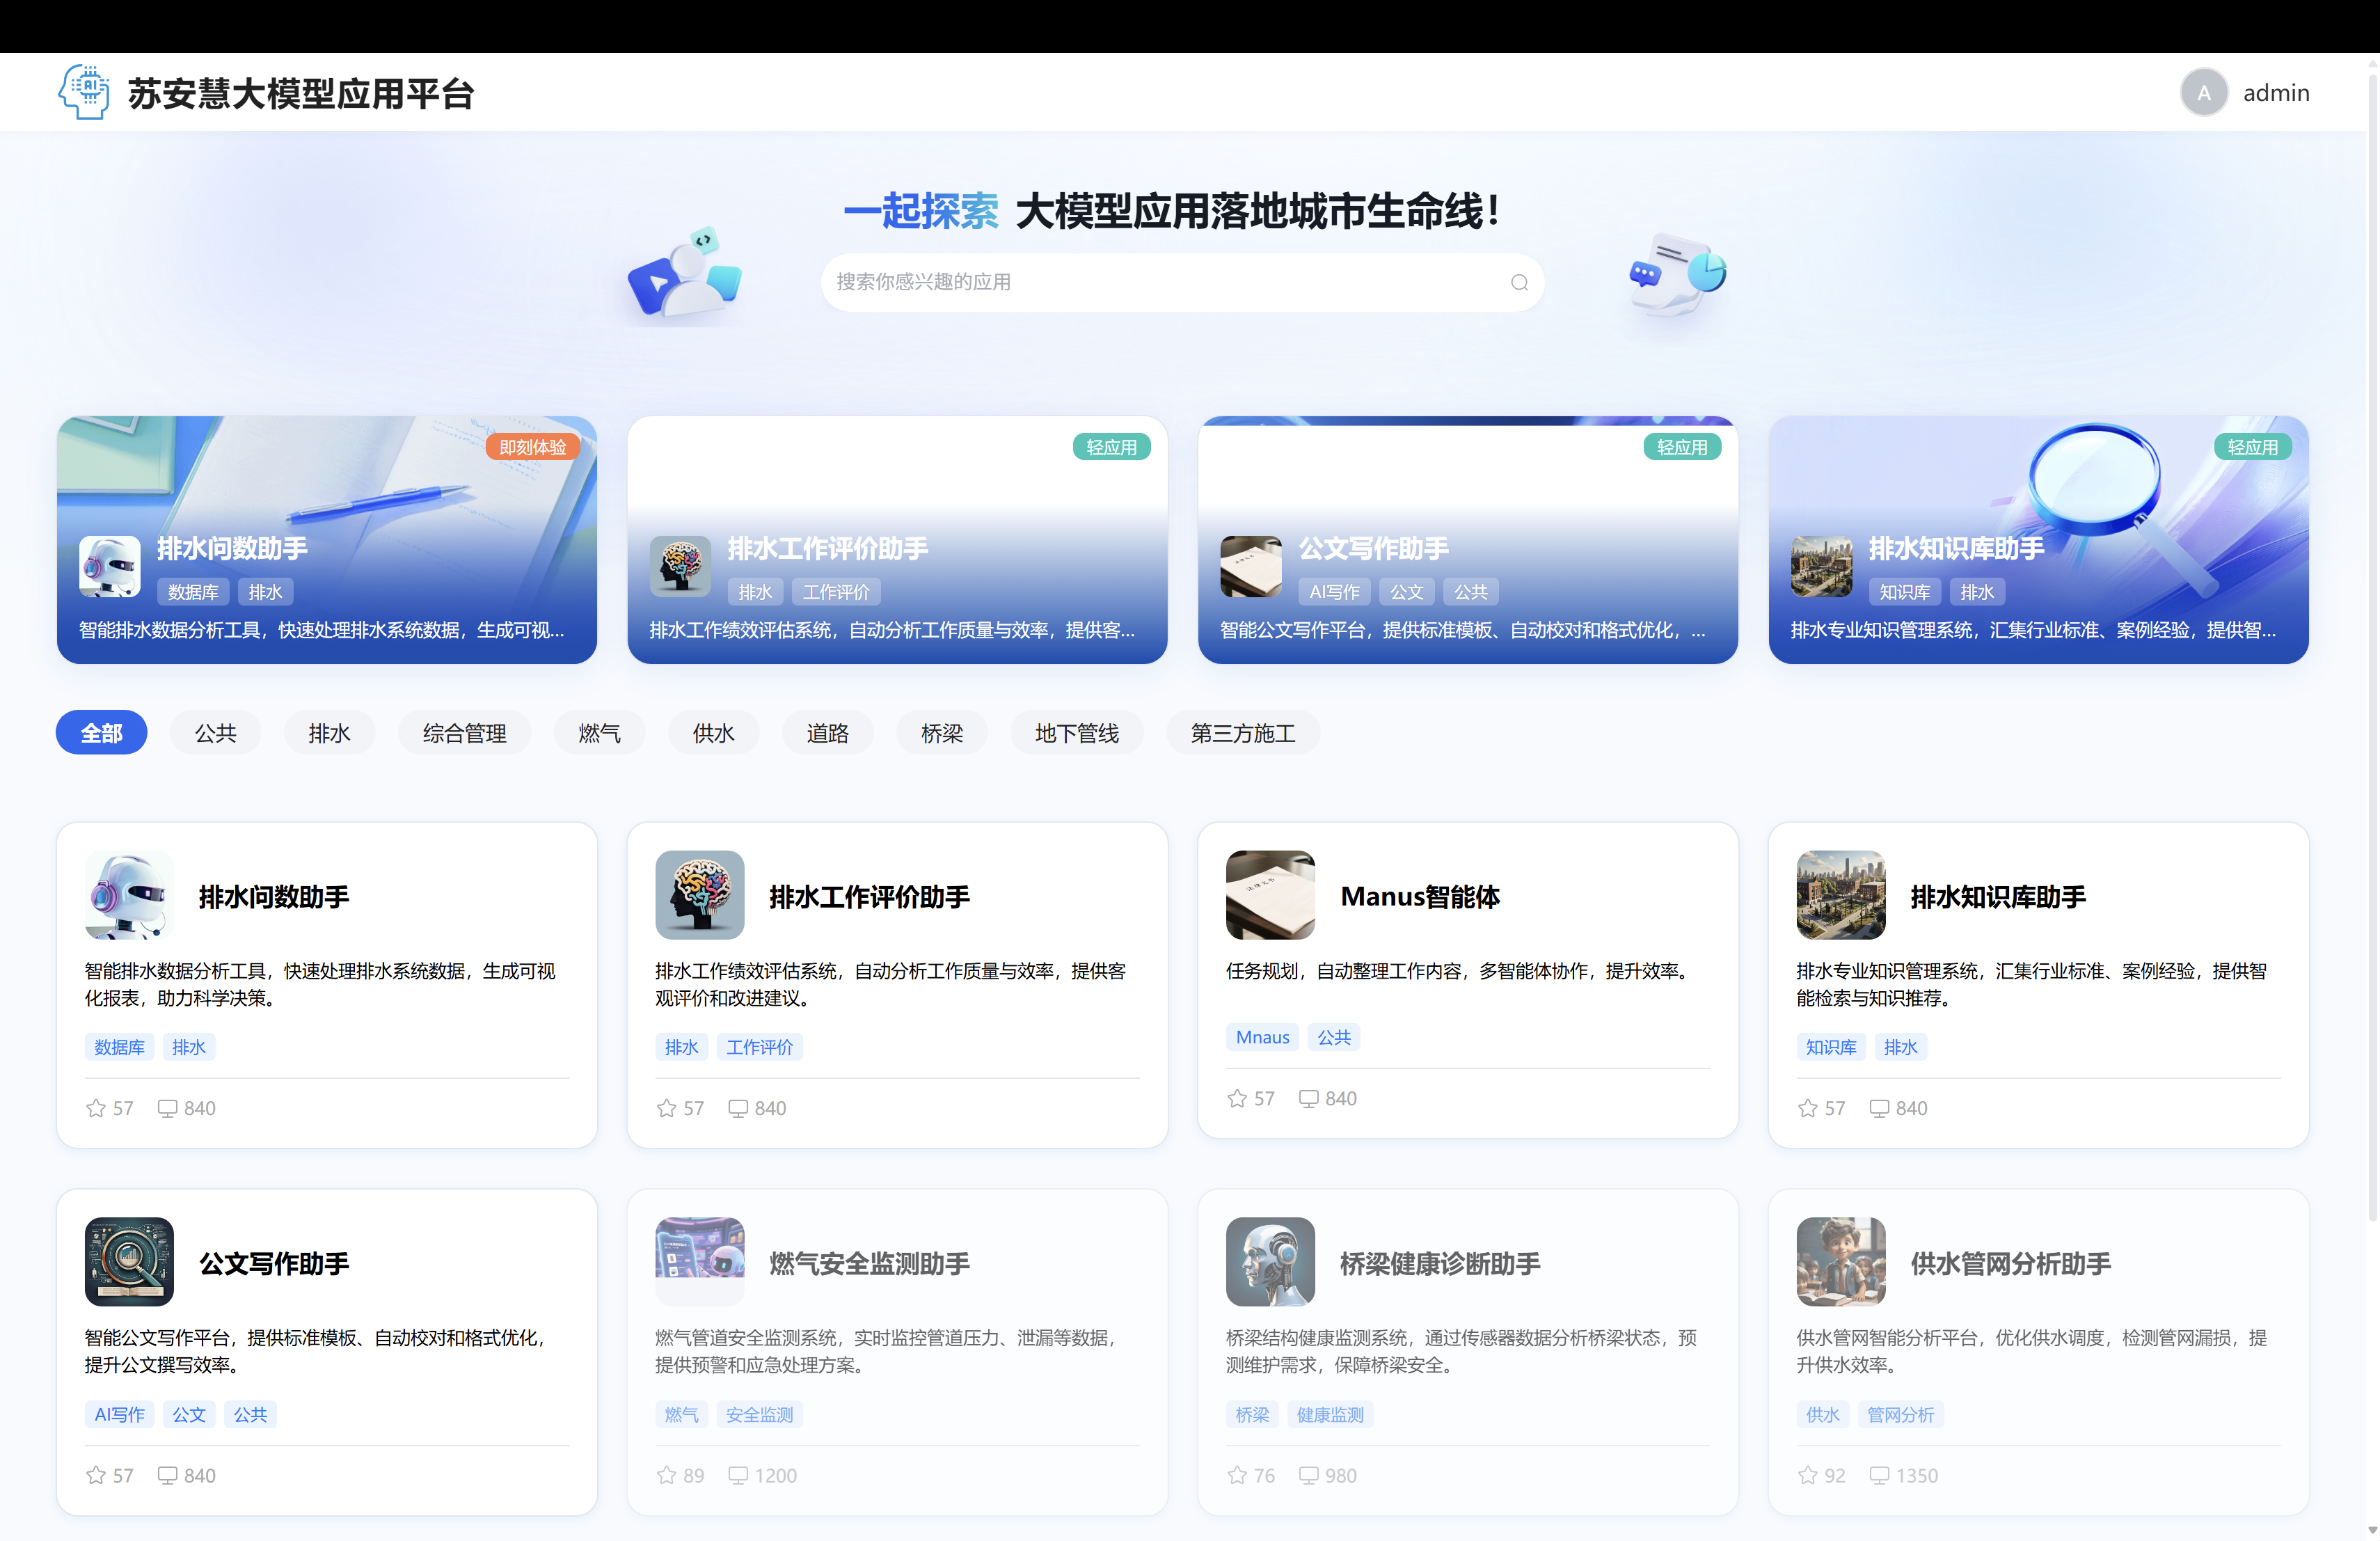Open 燃气安全监测助手 through its app icon
Screen dimensions: 2380x1541
(x=699, y=1261)
